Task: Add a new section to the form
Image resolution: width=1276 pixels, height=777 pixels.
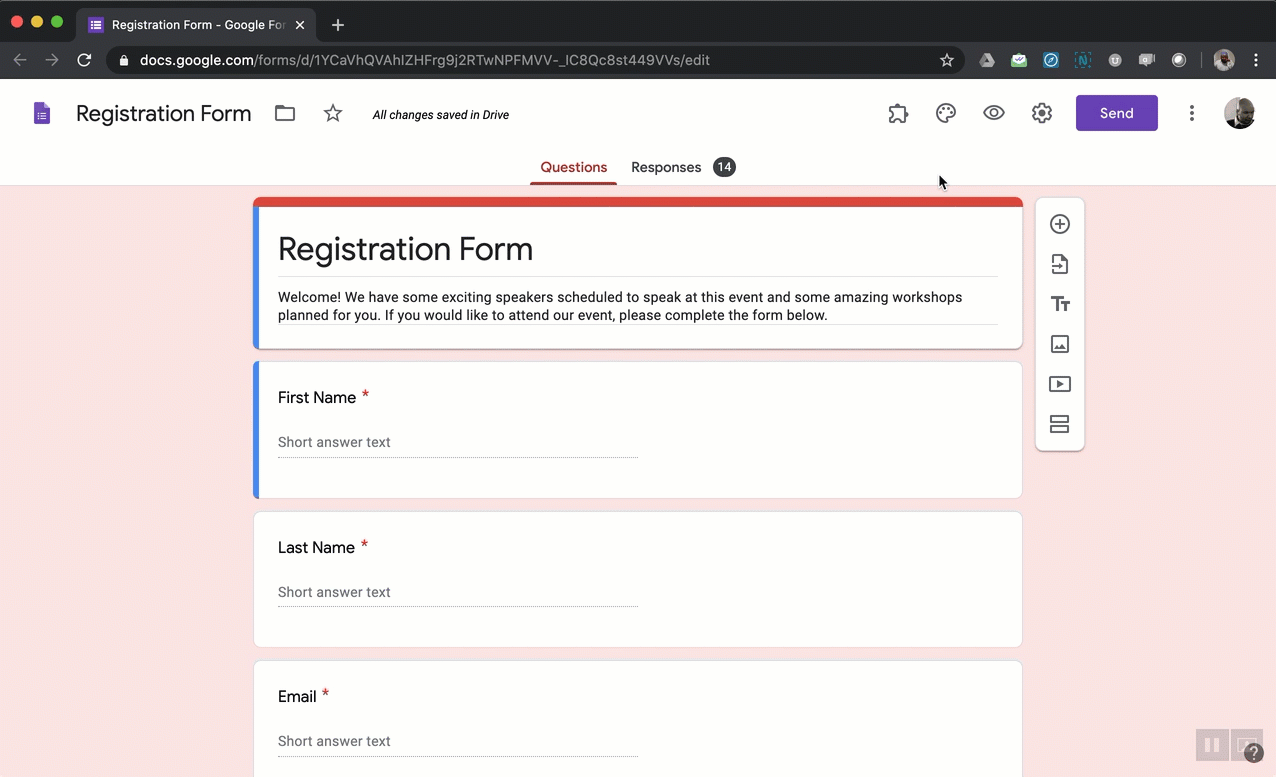Action: click(1059, 424)
